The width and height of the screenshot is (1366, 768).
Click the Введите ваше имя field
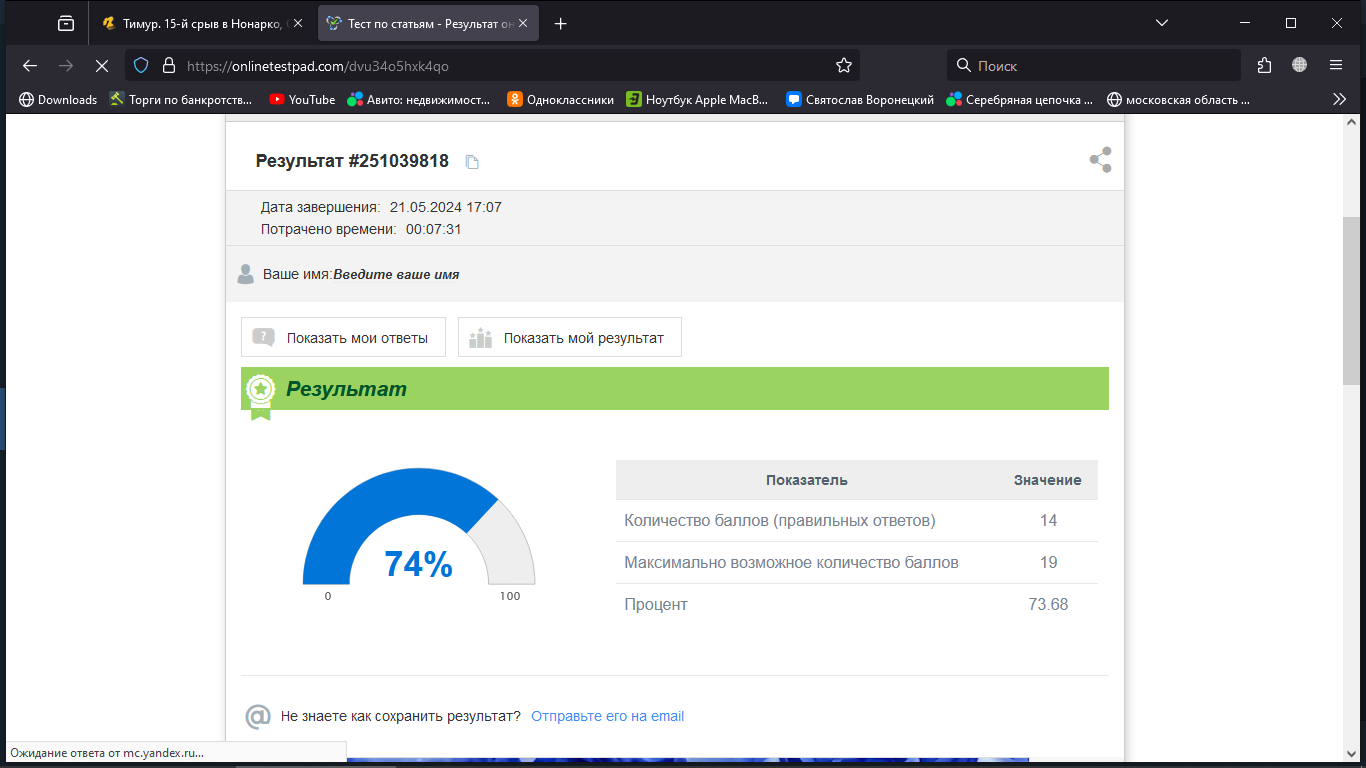(x=396, y=274)
